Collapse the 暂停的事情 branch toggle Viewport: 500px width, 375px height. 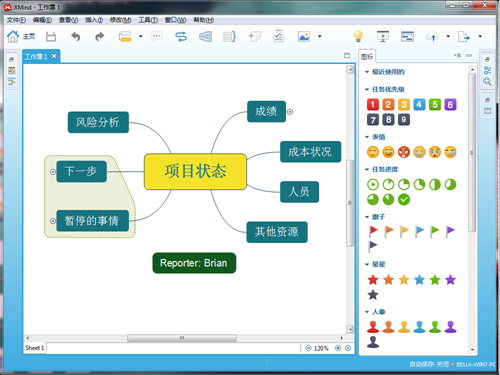point(53,221)
